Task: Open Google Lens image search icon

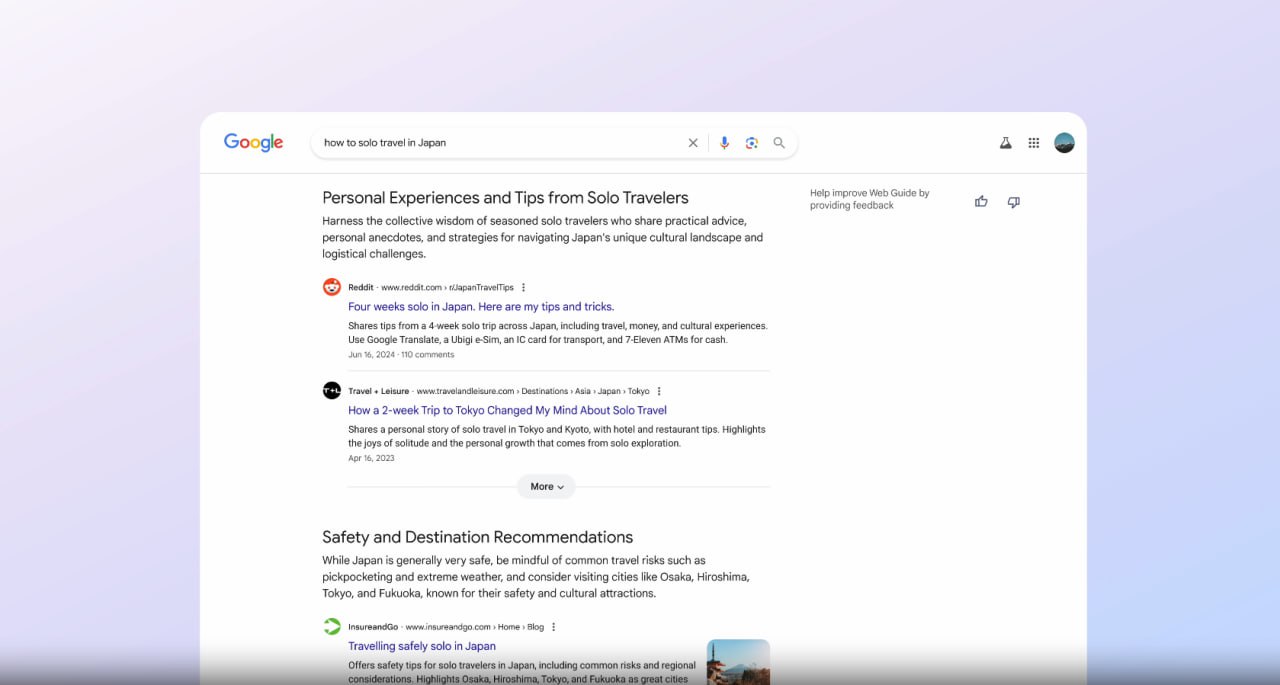Action: pyautogui.click(x=752, y=143)
